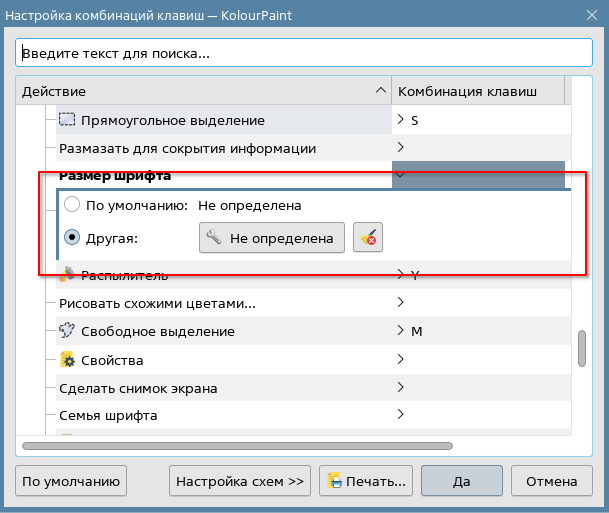The height and width of the screenshot is (513, 609).
Task: Select the По умолчанию radio button
Action: coord(72,205)
